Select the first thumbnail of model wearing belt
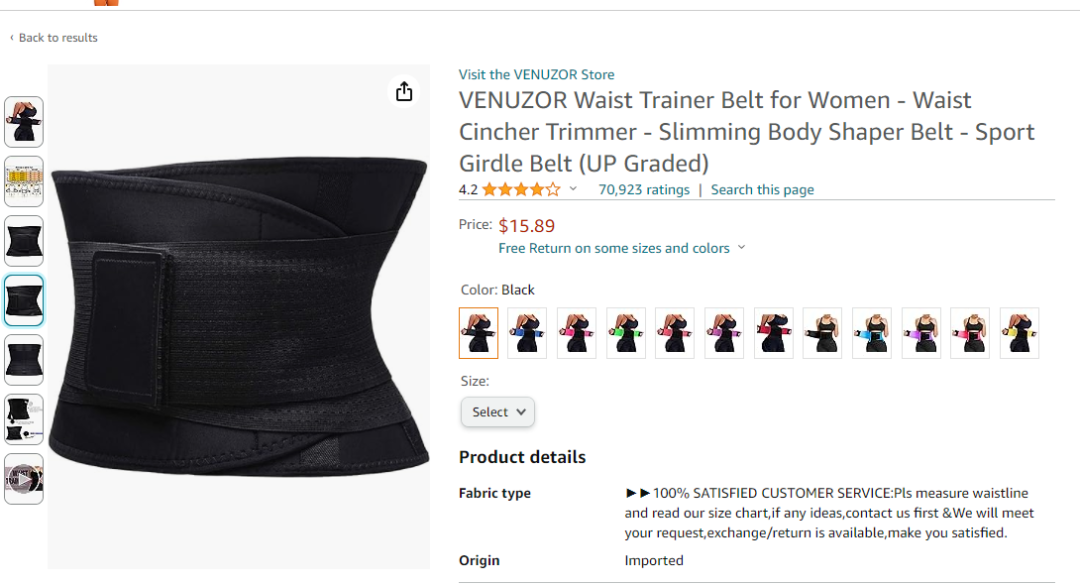 point(24,122)
